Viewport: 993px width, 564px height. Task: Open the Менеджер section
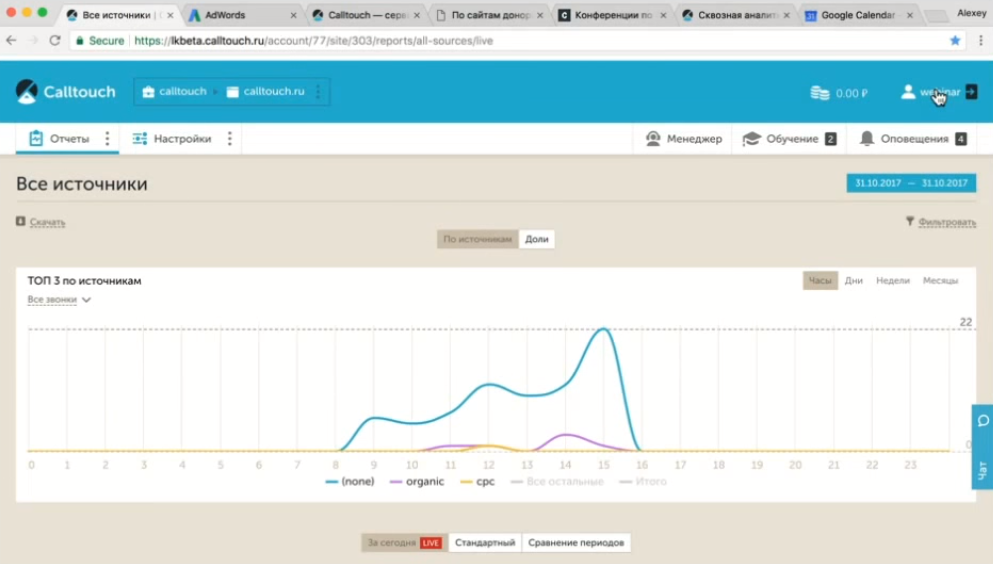(684, 139)
